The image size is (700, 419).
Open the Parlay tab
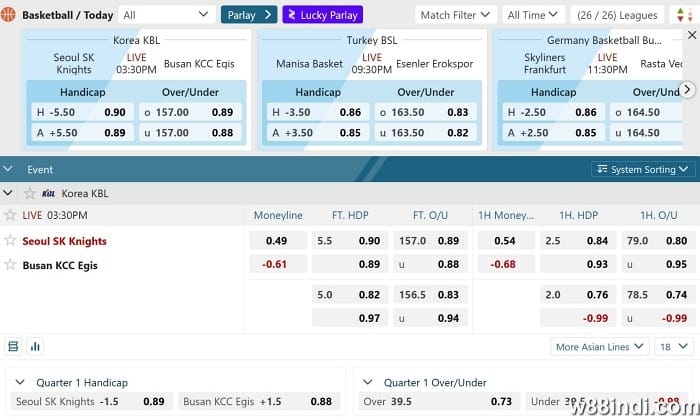[248, 15]
